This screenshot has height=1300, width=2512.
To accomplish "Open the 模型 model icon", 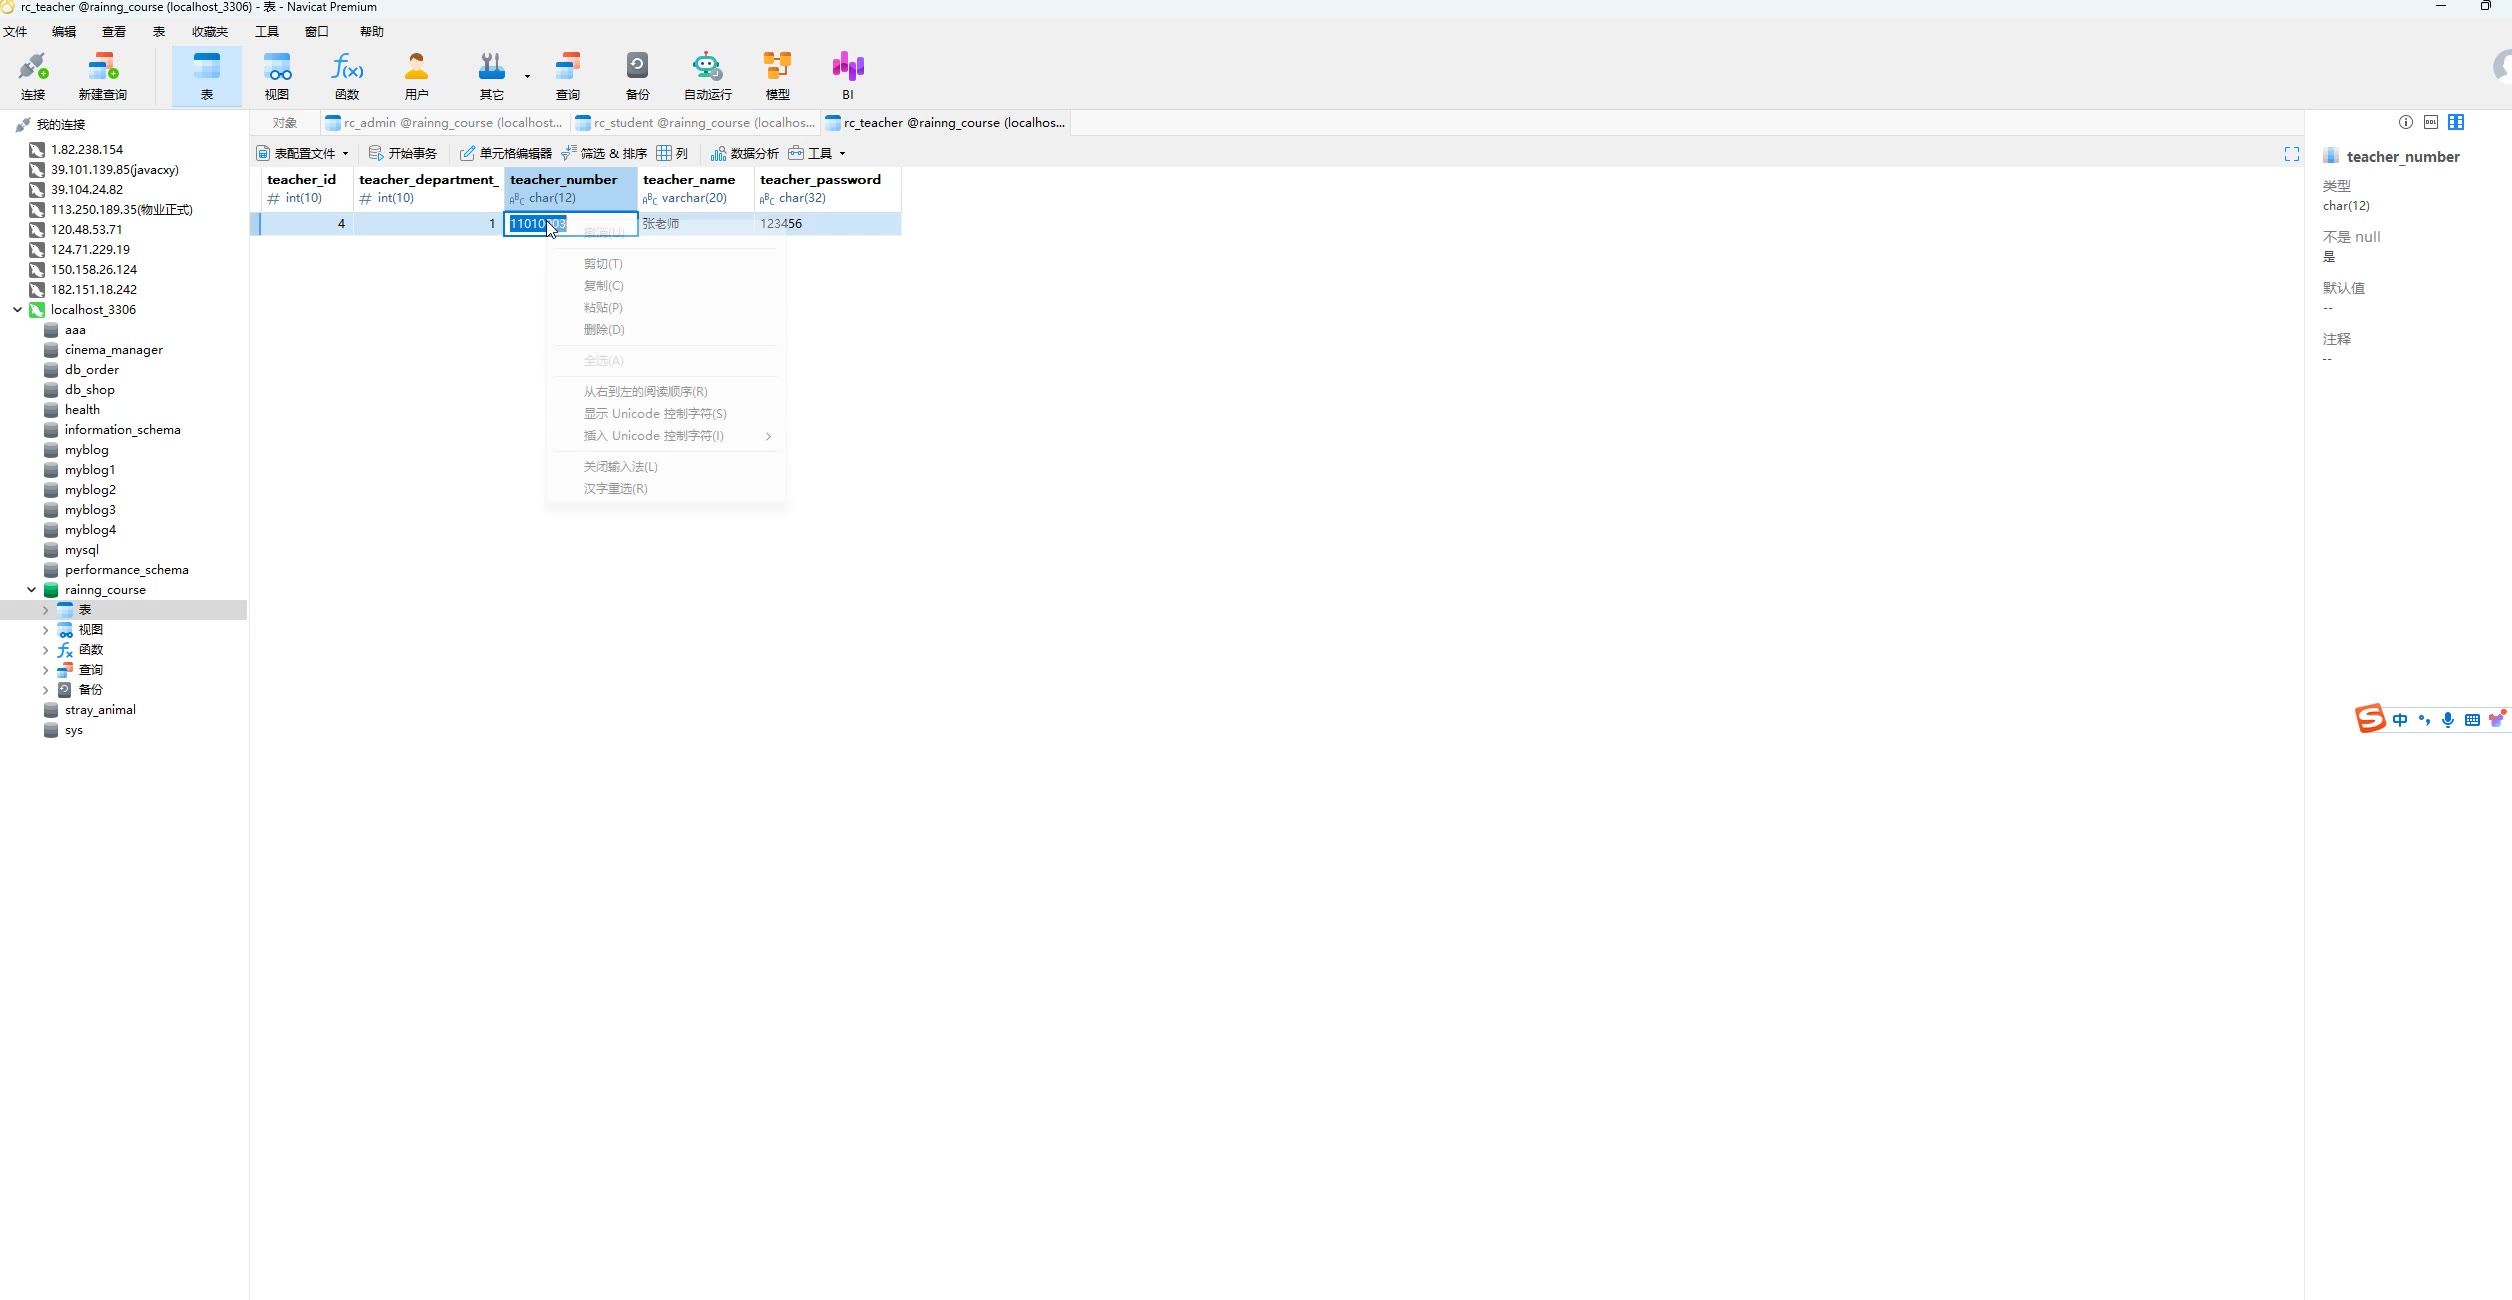I will click(777, 76).
